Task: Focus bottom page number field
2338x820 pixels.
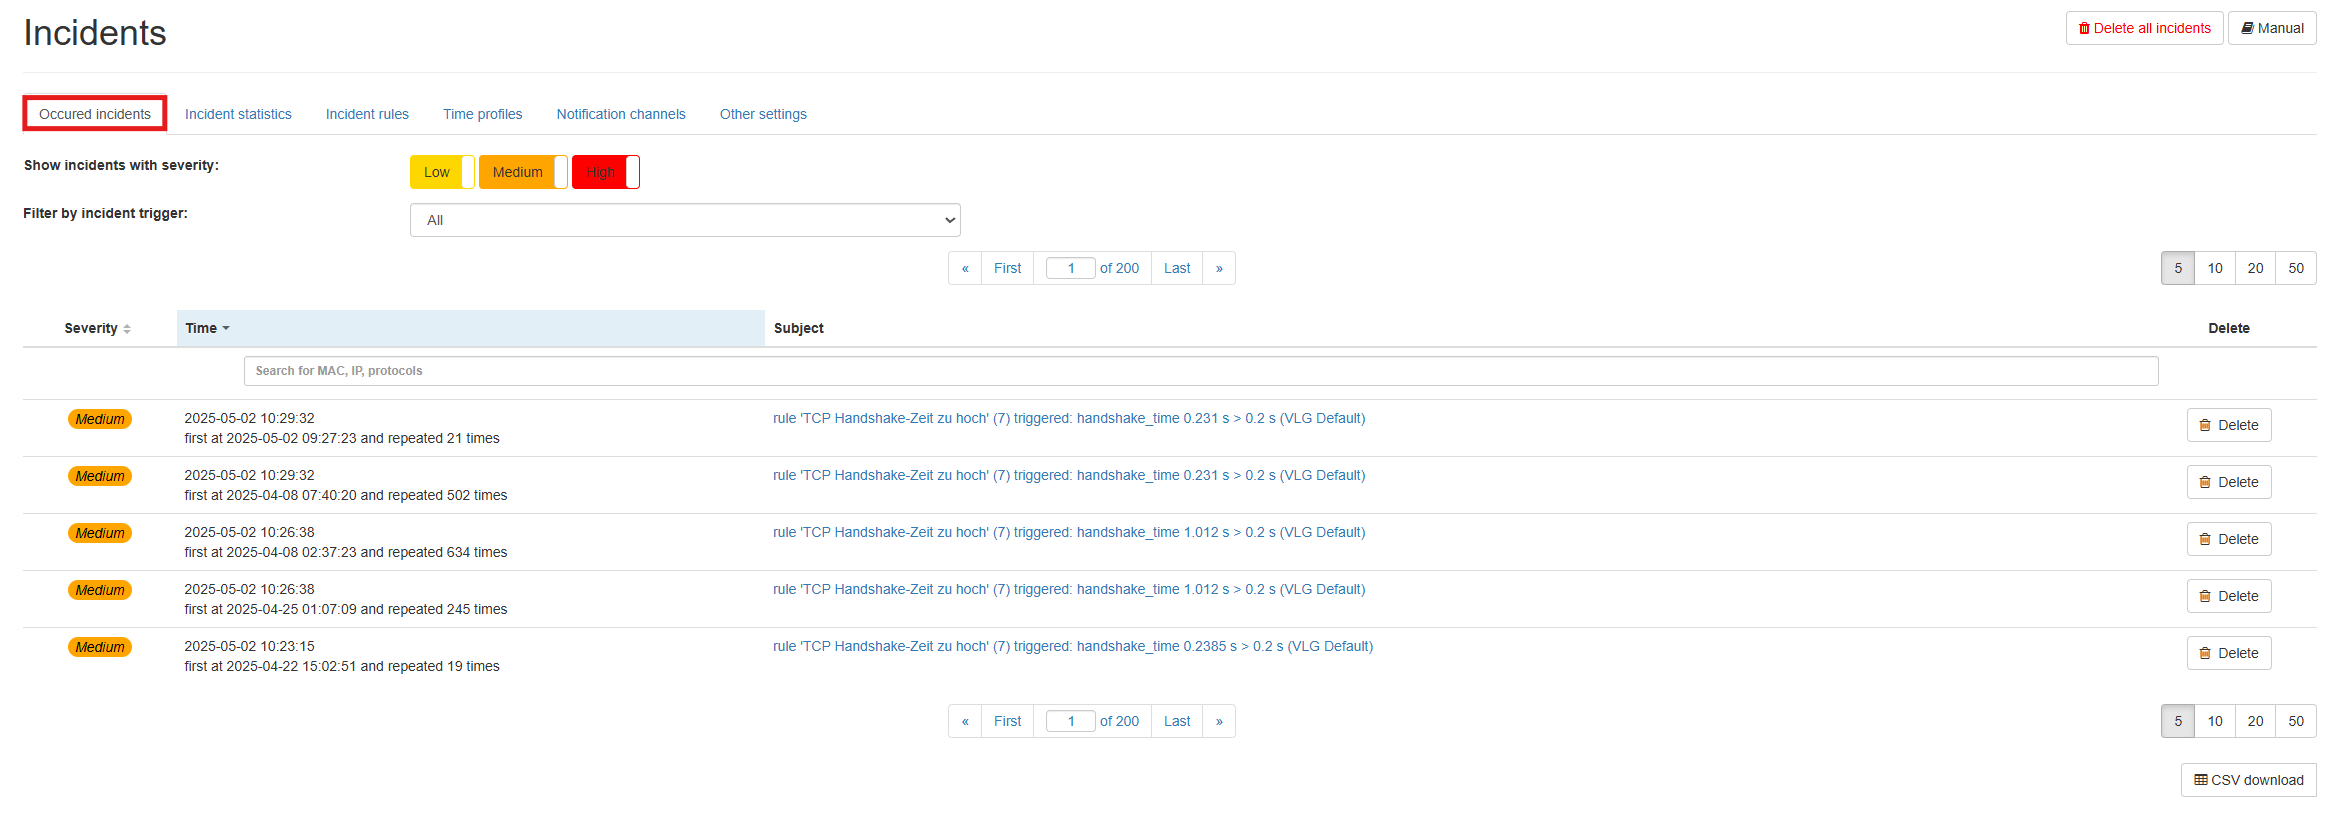Action: pos(1070,721)
